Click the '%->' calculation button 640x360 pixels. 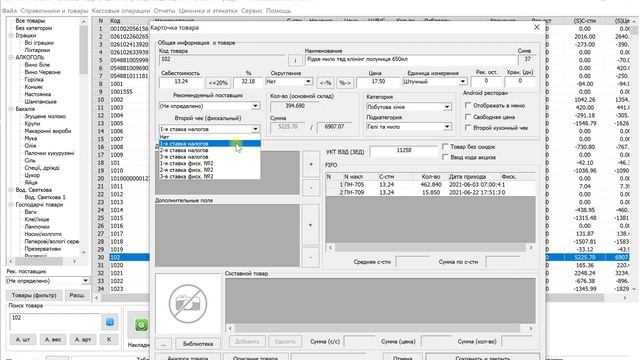coord(345,82)
